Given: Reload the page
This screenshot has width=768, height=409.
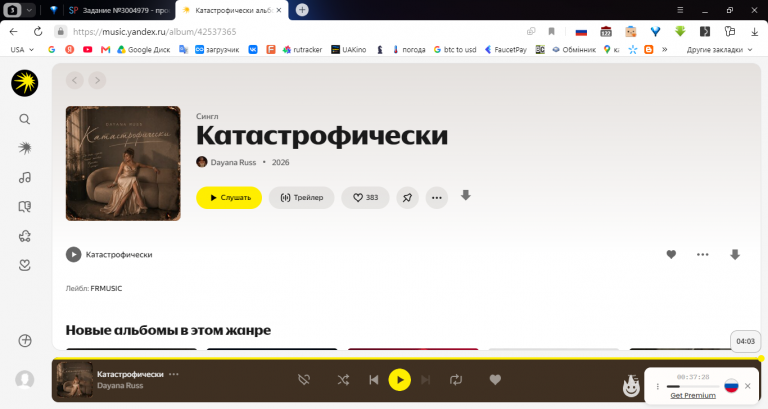Looking at the screenshot, I should tap(38, 31).
